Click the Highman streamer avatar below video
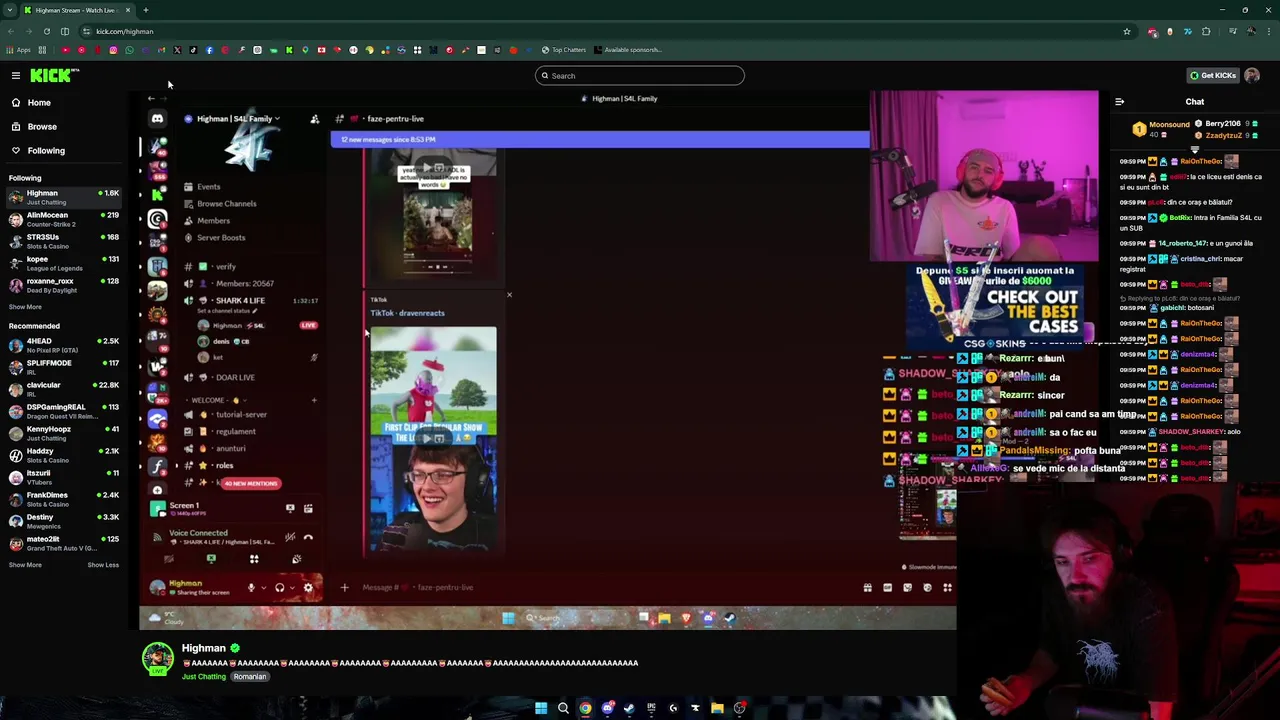The width and height of the screenshot is (1280, 720). coord(157,659)
